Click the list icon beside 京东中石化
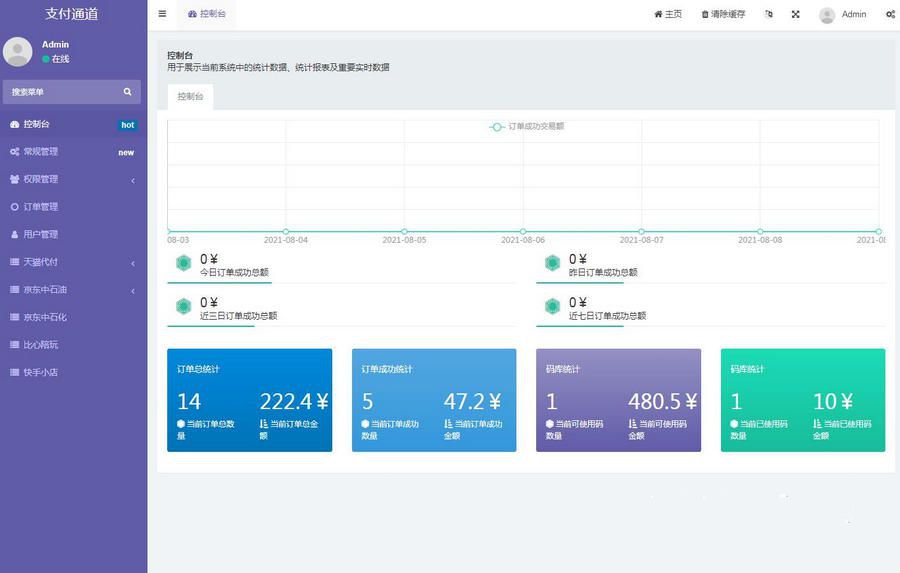 pos(14,317)
